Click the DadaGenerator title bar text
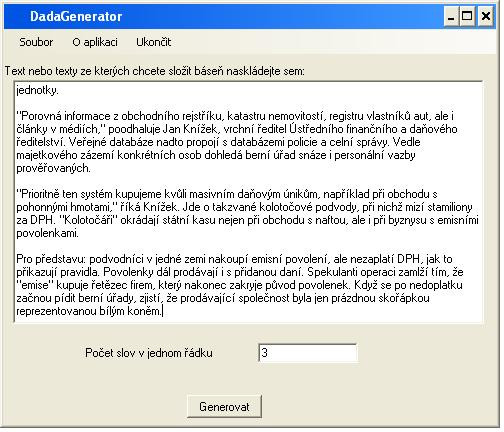Image resolution: width=504 pixels, height=432 pixels. pos(76,16)
